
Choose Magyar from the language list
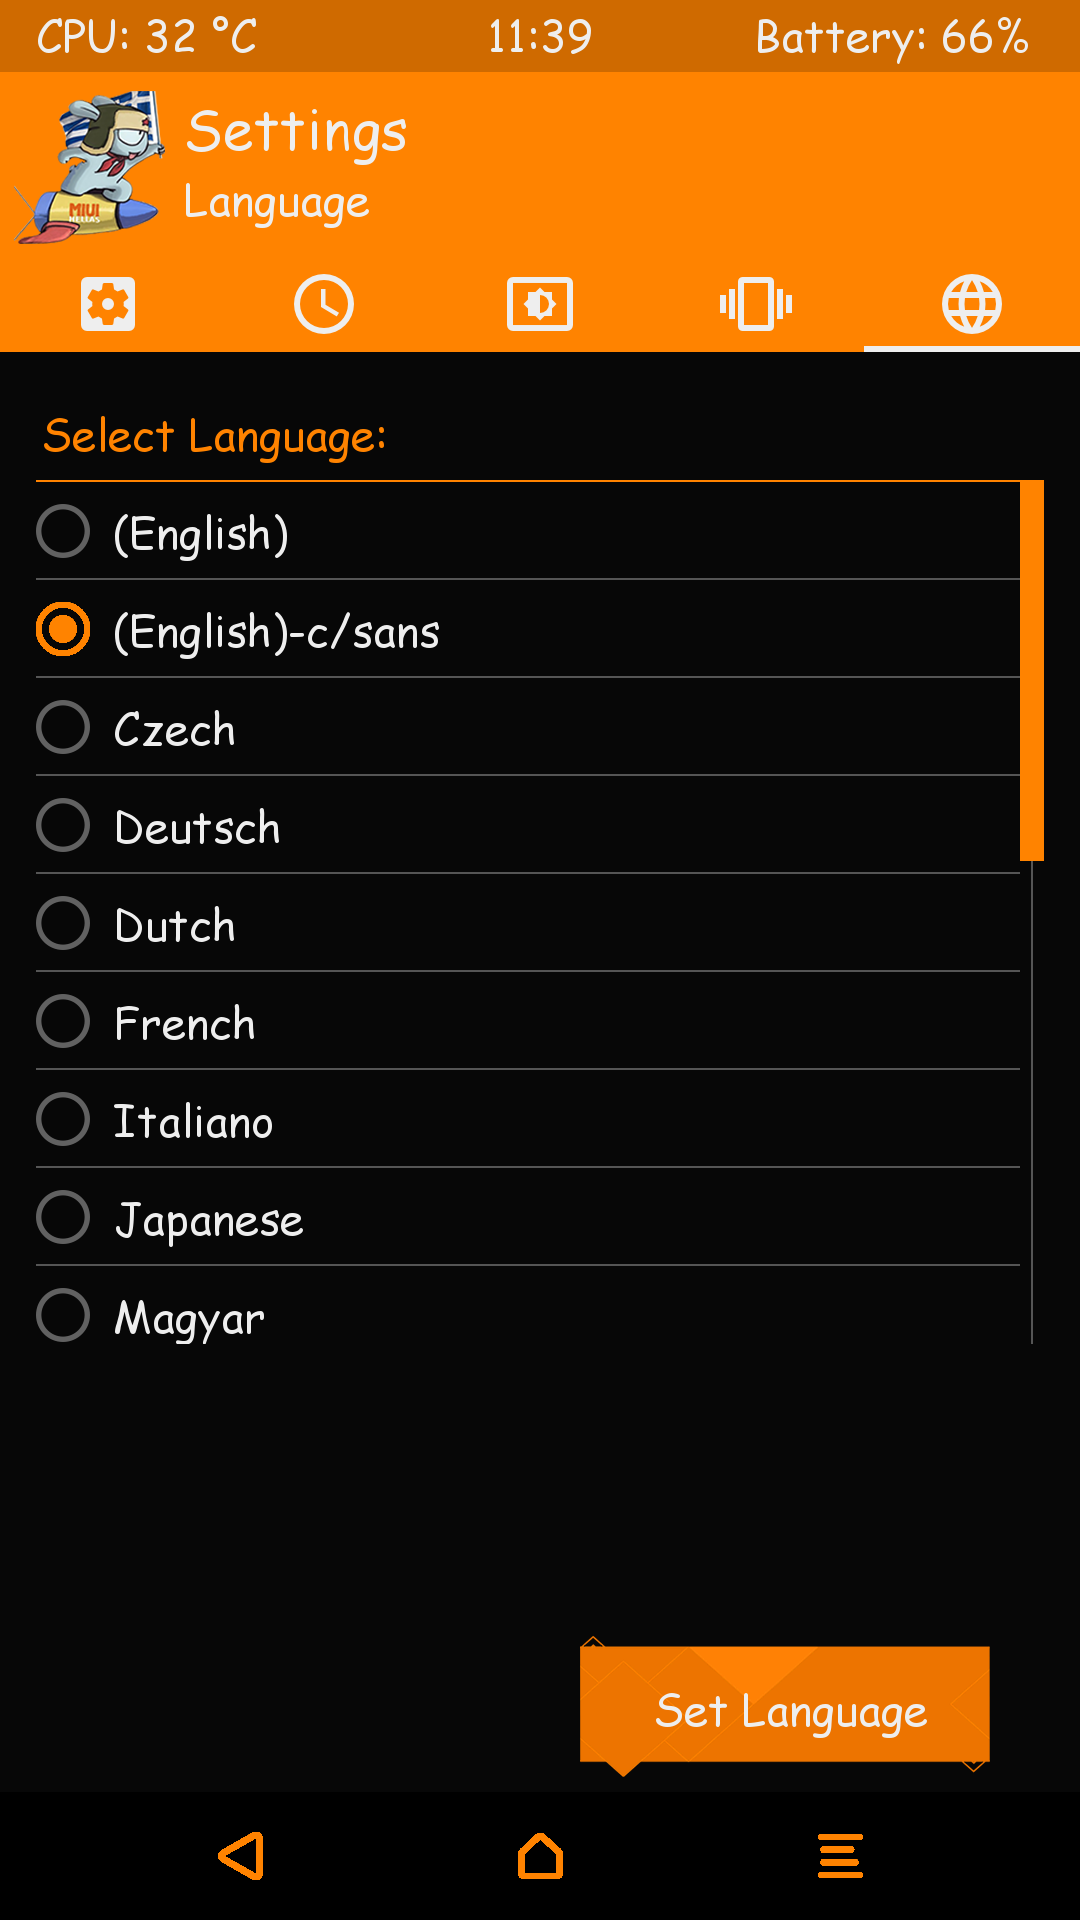[x=63, y=1315]
